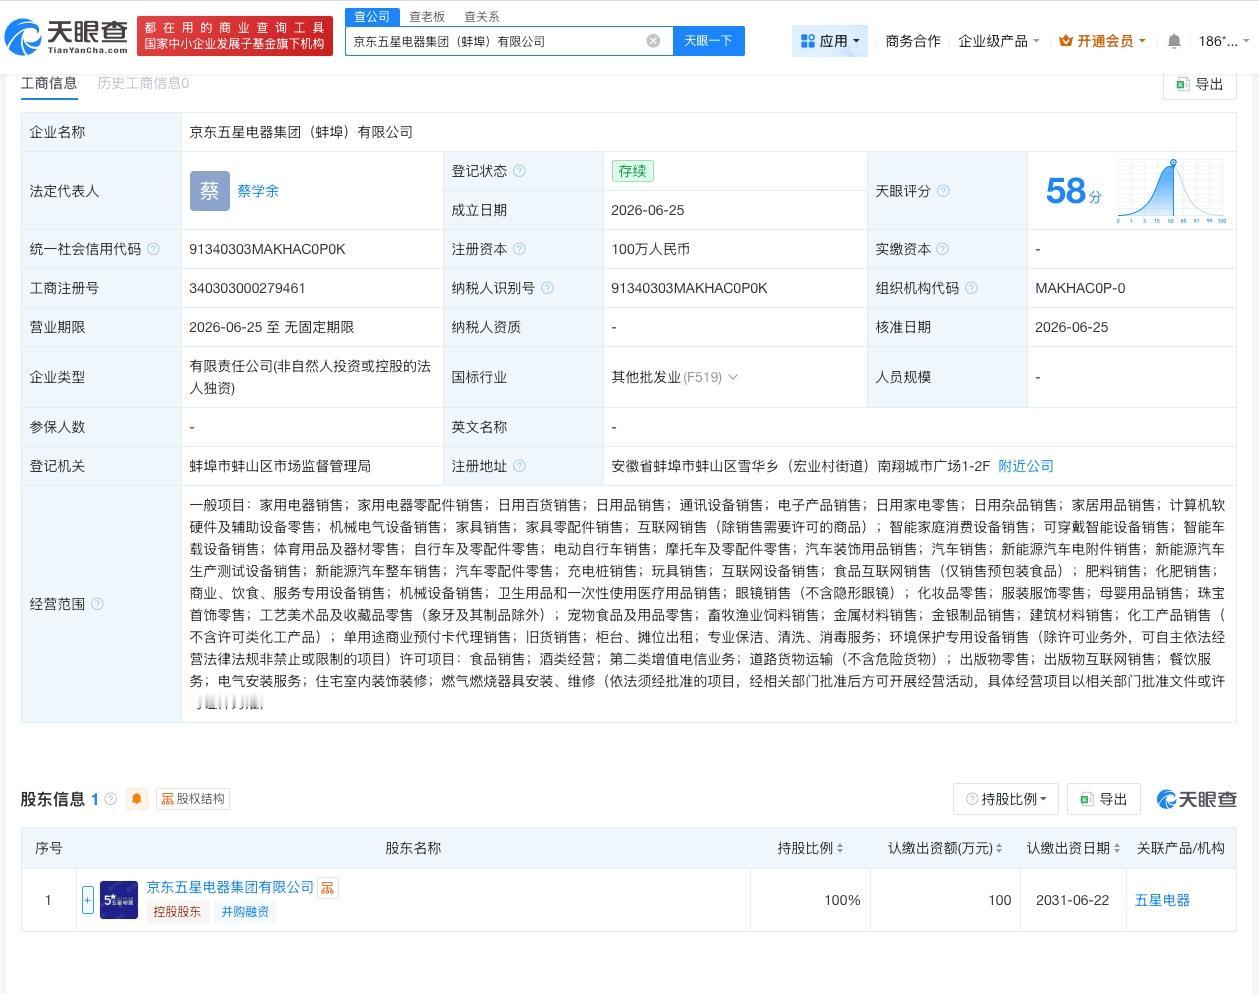This screenshot has width=1259, height=994.
Task: Click the score distribution chart
Action: tap(1172, 191)
